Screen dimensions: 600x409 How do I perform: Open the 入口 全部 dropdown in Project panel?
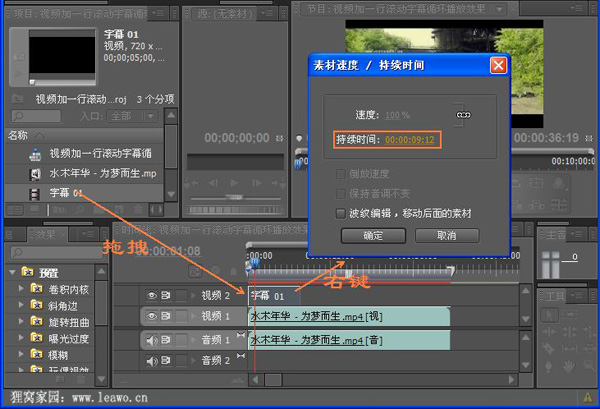(x=132, y=116)
